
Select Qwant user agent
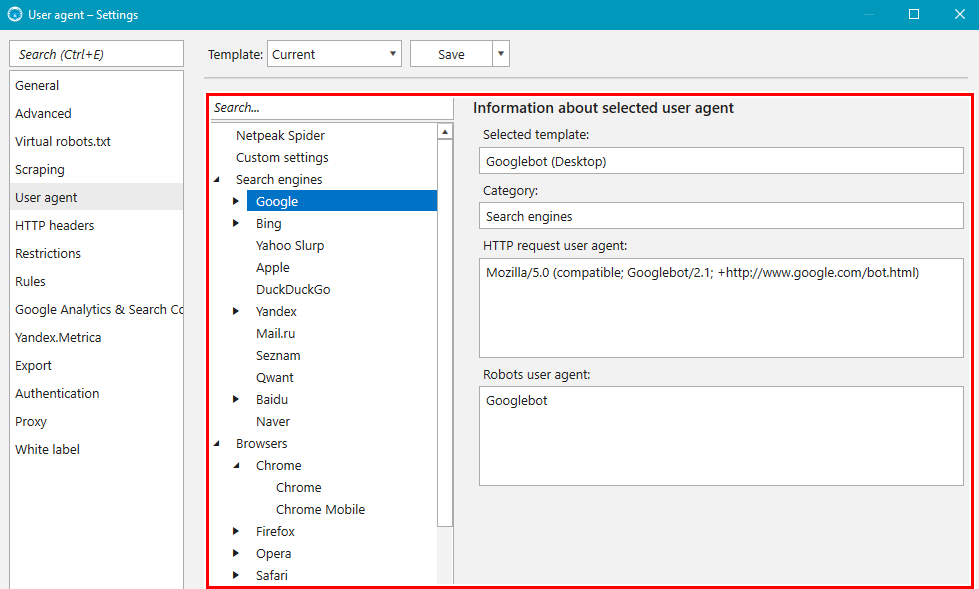point(275,377)
